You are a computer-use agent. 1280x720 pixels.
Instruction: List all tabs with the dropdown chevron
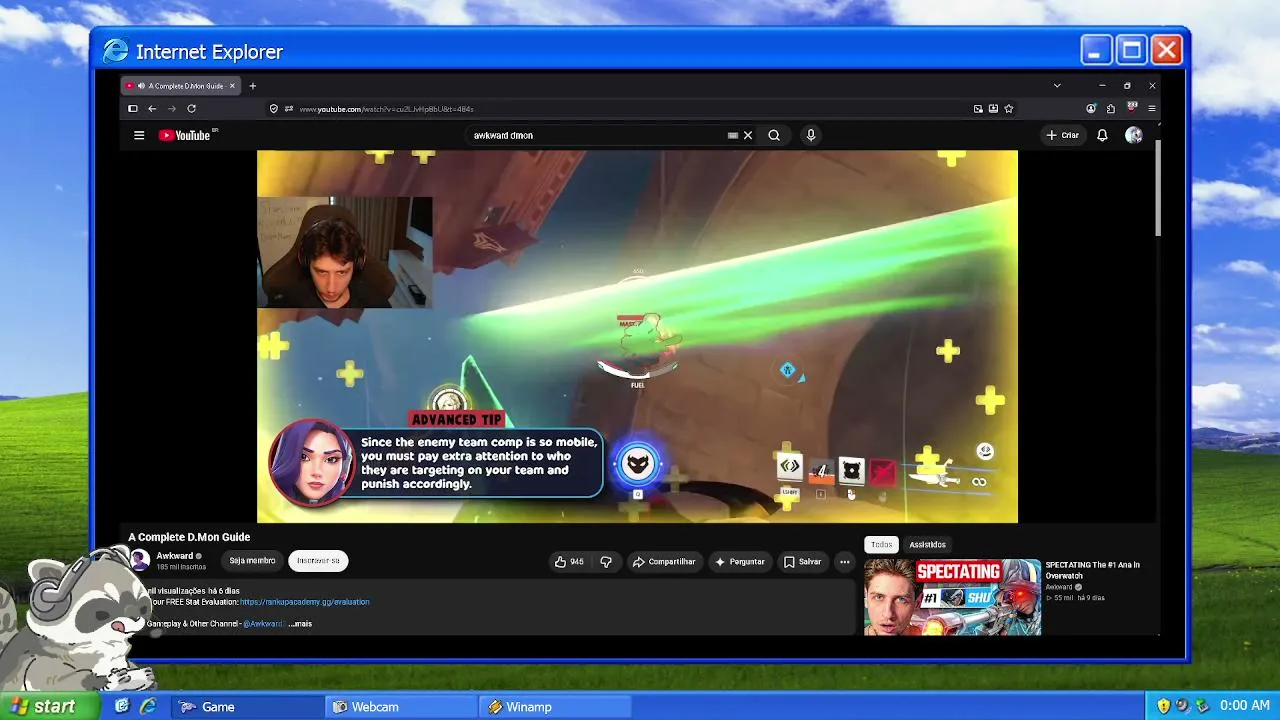(x=1057, y=86)
